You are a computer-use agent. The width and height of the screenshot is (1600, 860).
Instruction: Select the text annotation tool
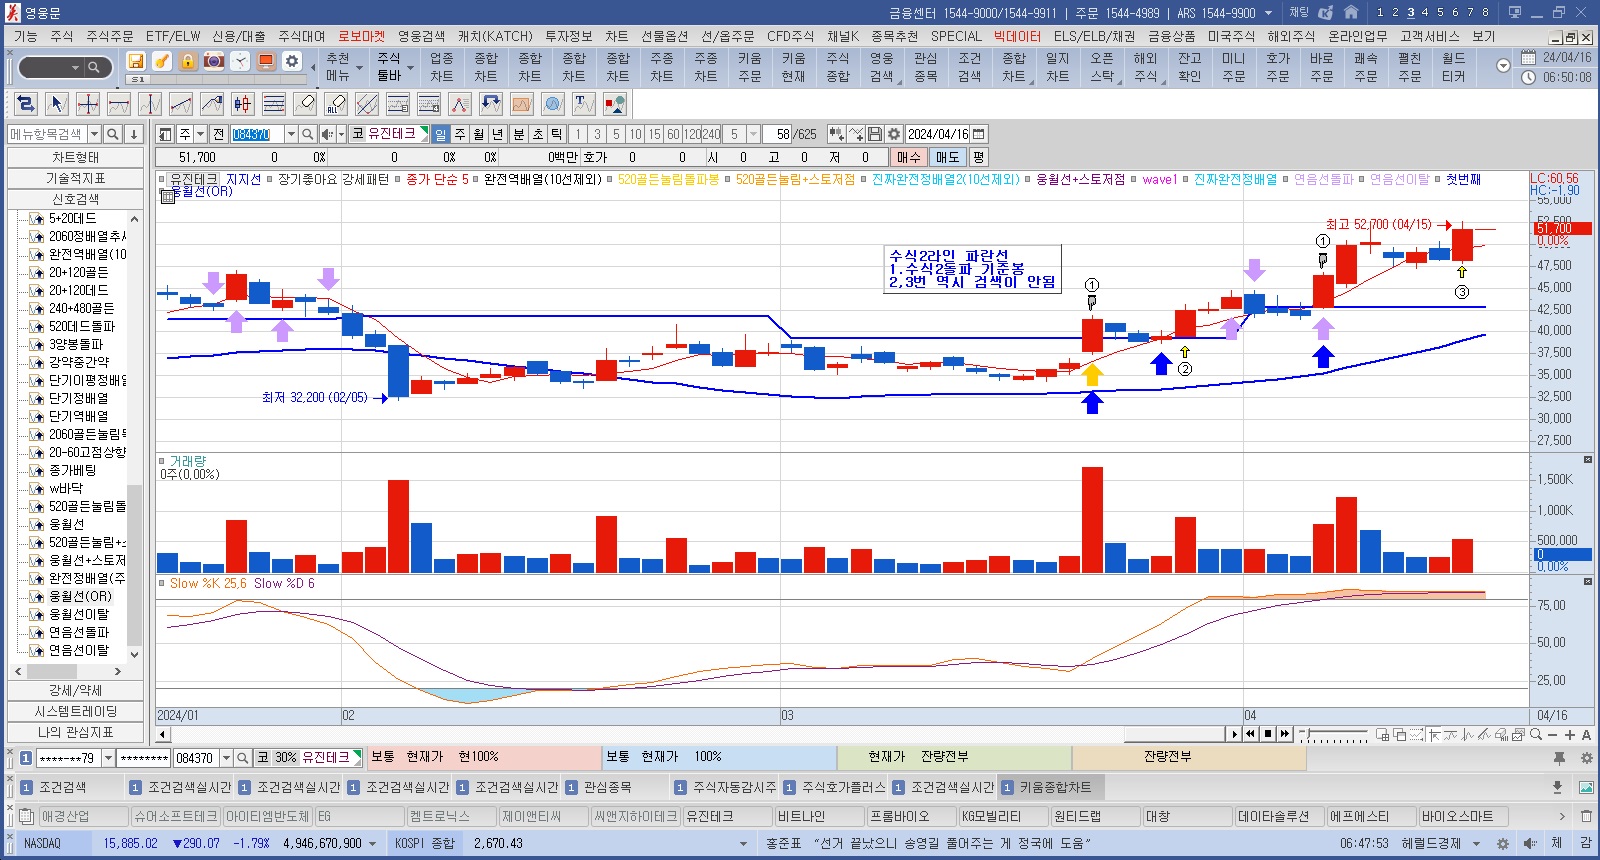tap(584, 104)
